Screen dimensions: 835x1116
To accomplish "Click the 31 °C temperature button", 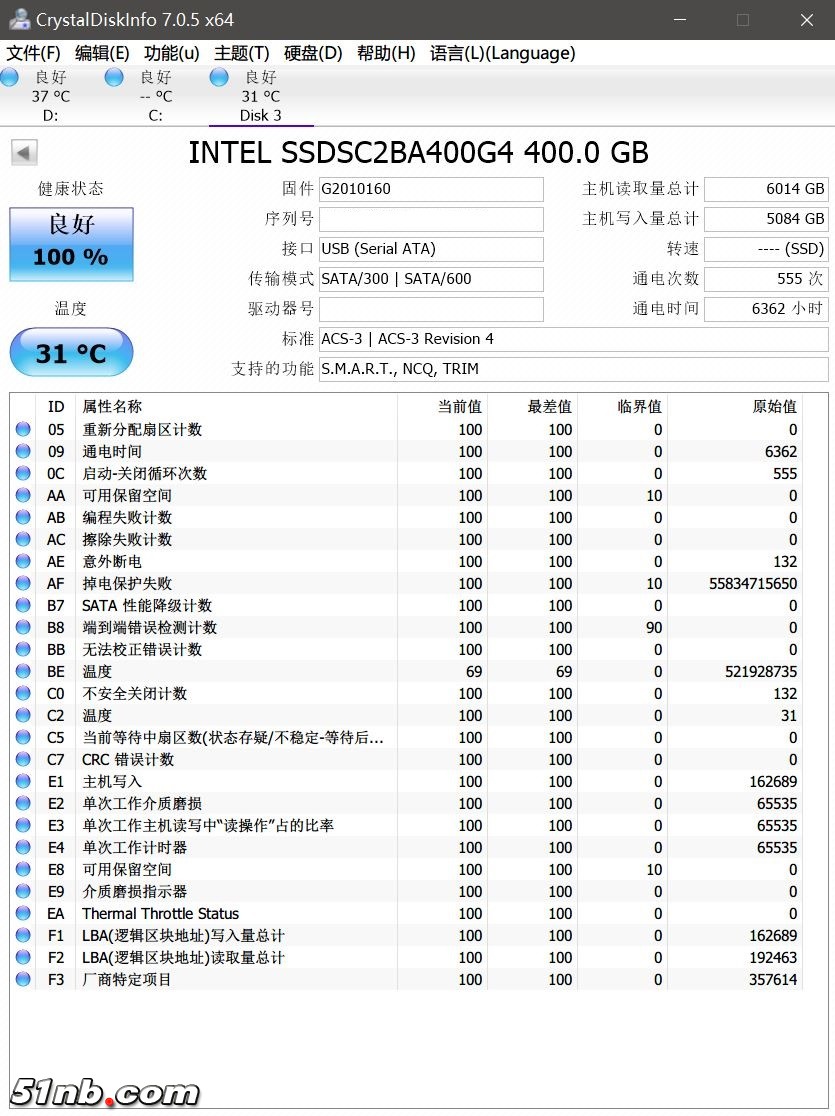I will pos(71,352).
